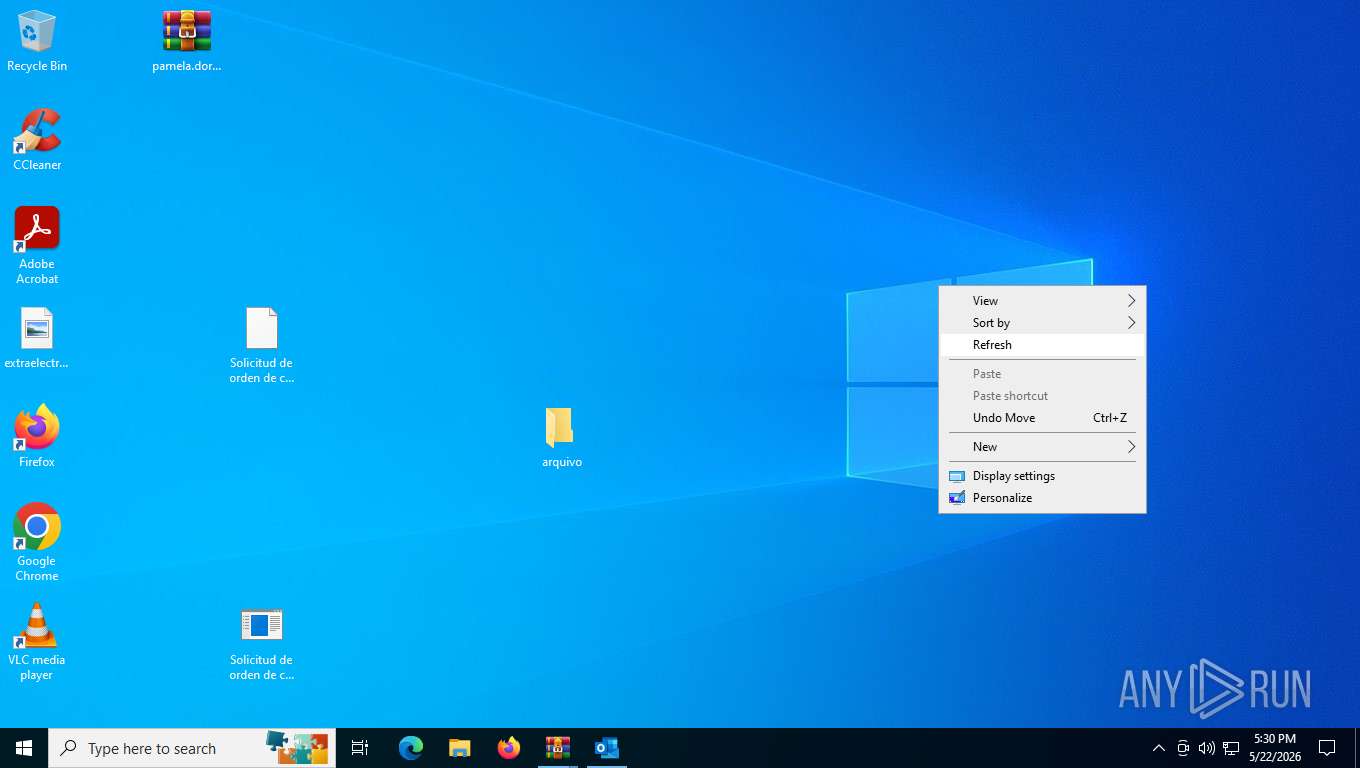
Task: Expand the Sort by submenu
Action: tap(1042, 323)
